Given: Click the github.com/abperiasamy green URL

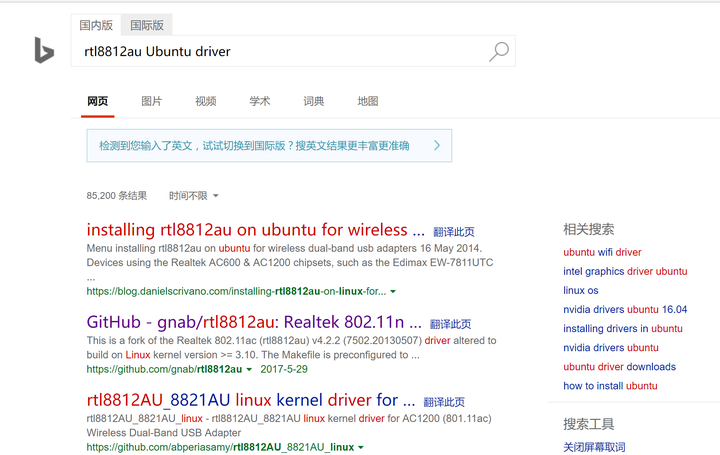Looking at the screenshot, I should pos(220,448).
